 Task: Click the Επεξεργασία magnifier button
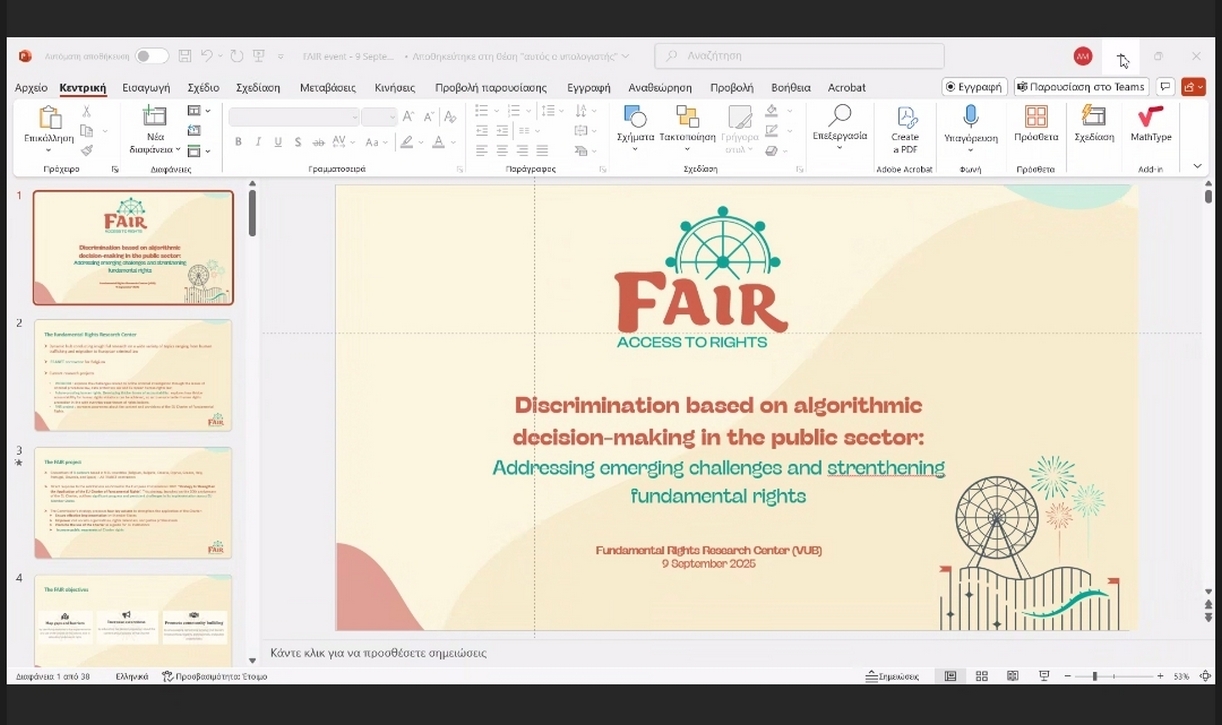(x=839, y=124)
